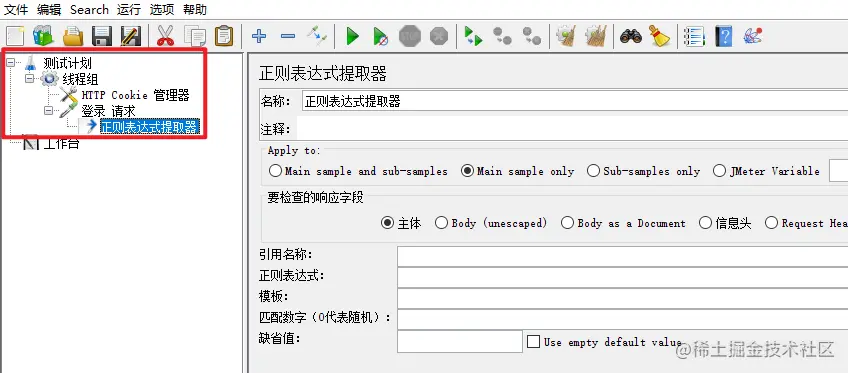
Task: Select 工作台 tree node
Action: pos(61,143)
